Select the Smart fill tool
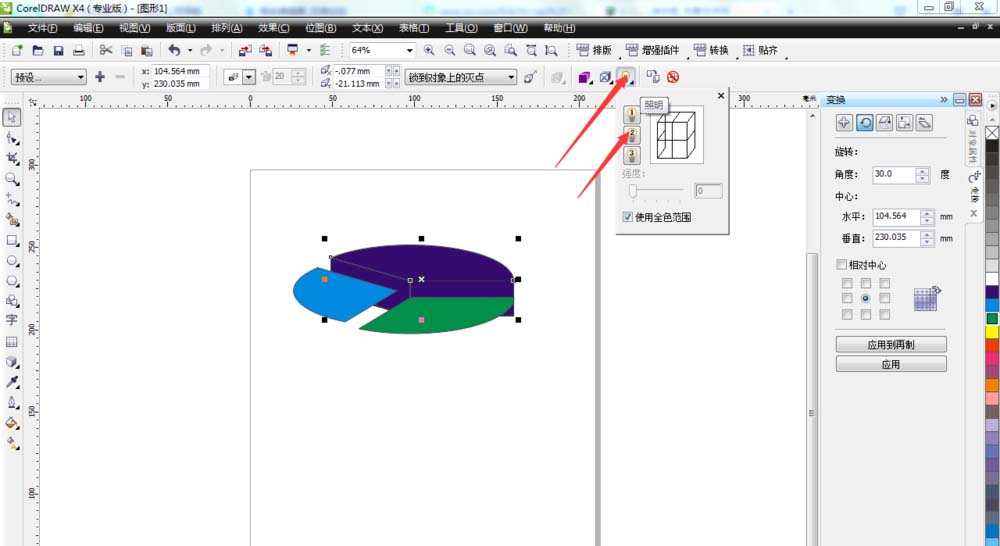 (x=12, y=219)
